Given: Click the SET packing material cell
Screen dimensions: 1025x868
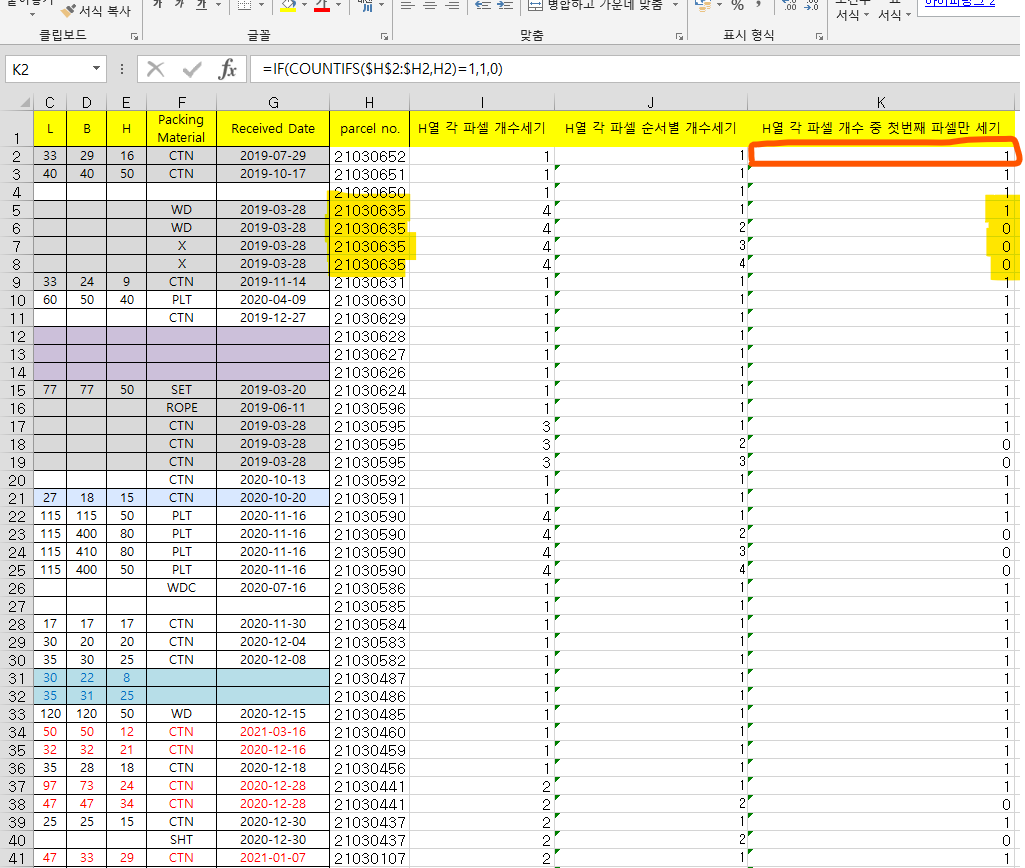Looking at the screenshot, I should [x=181, y=390].
